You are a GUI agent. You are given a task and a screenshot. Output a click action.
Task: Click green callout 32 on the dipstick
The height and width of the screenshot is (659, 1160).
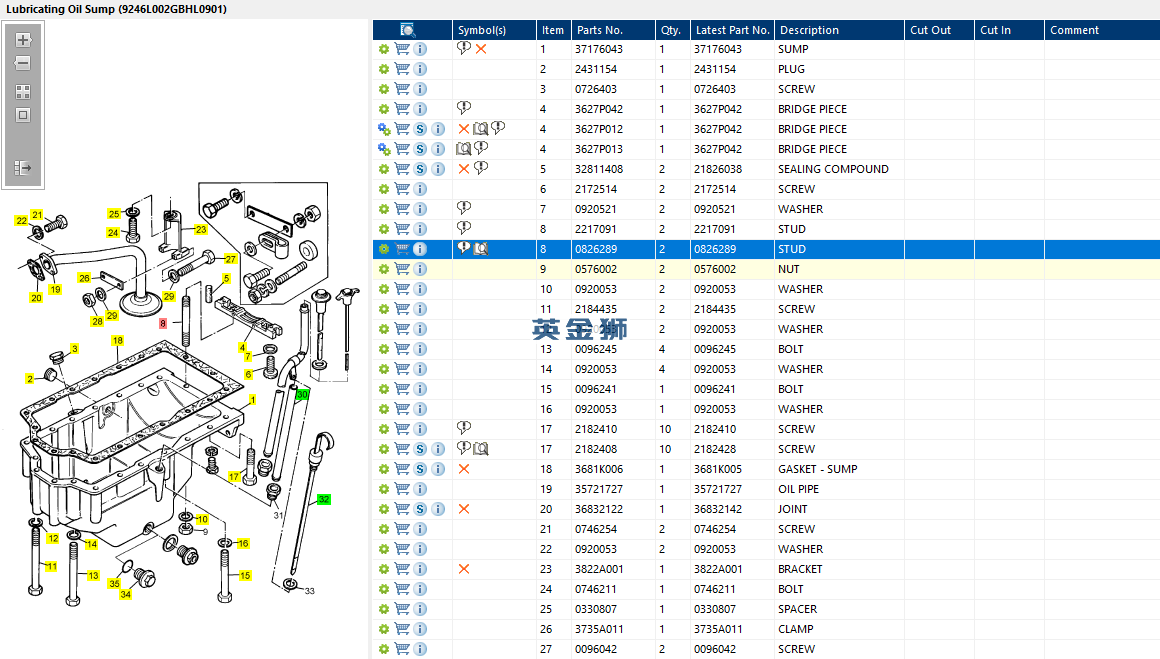323,499
